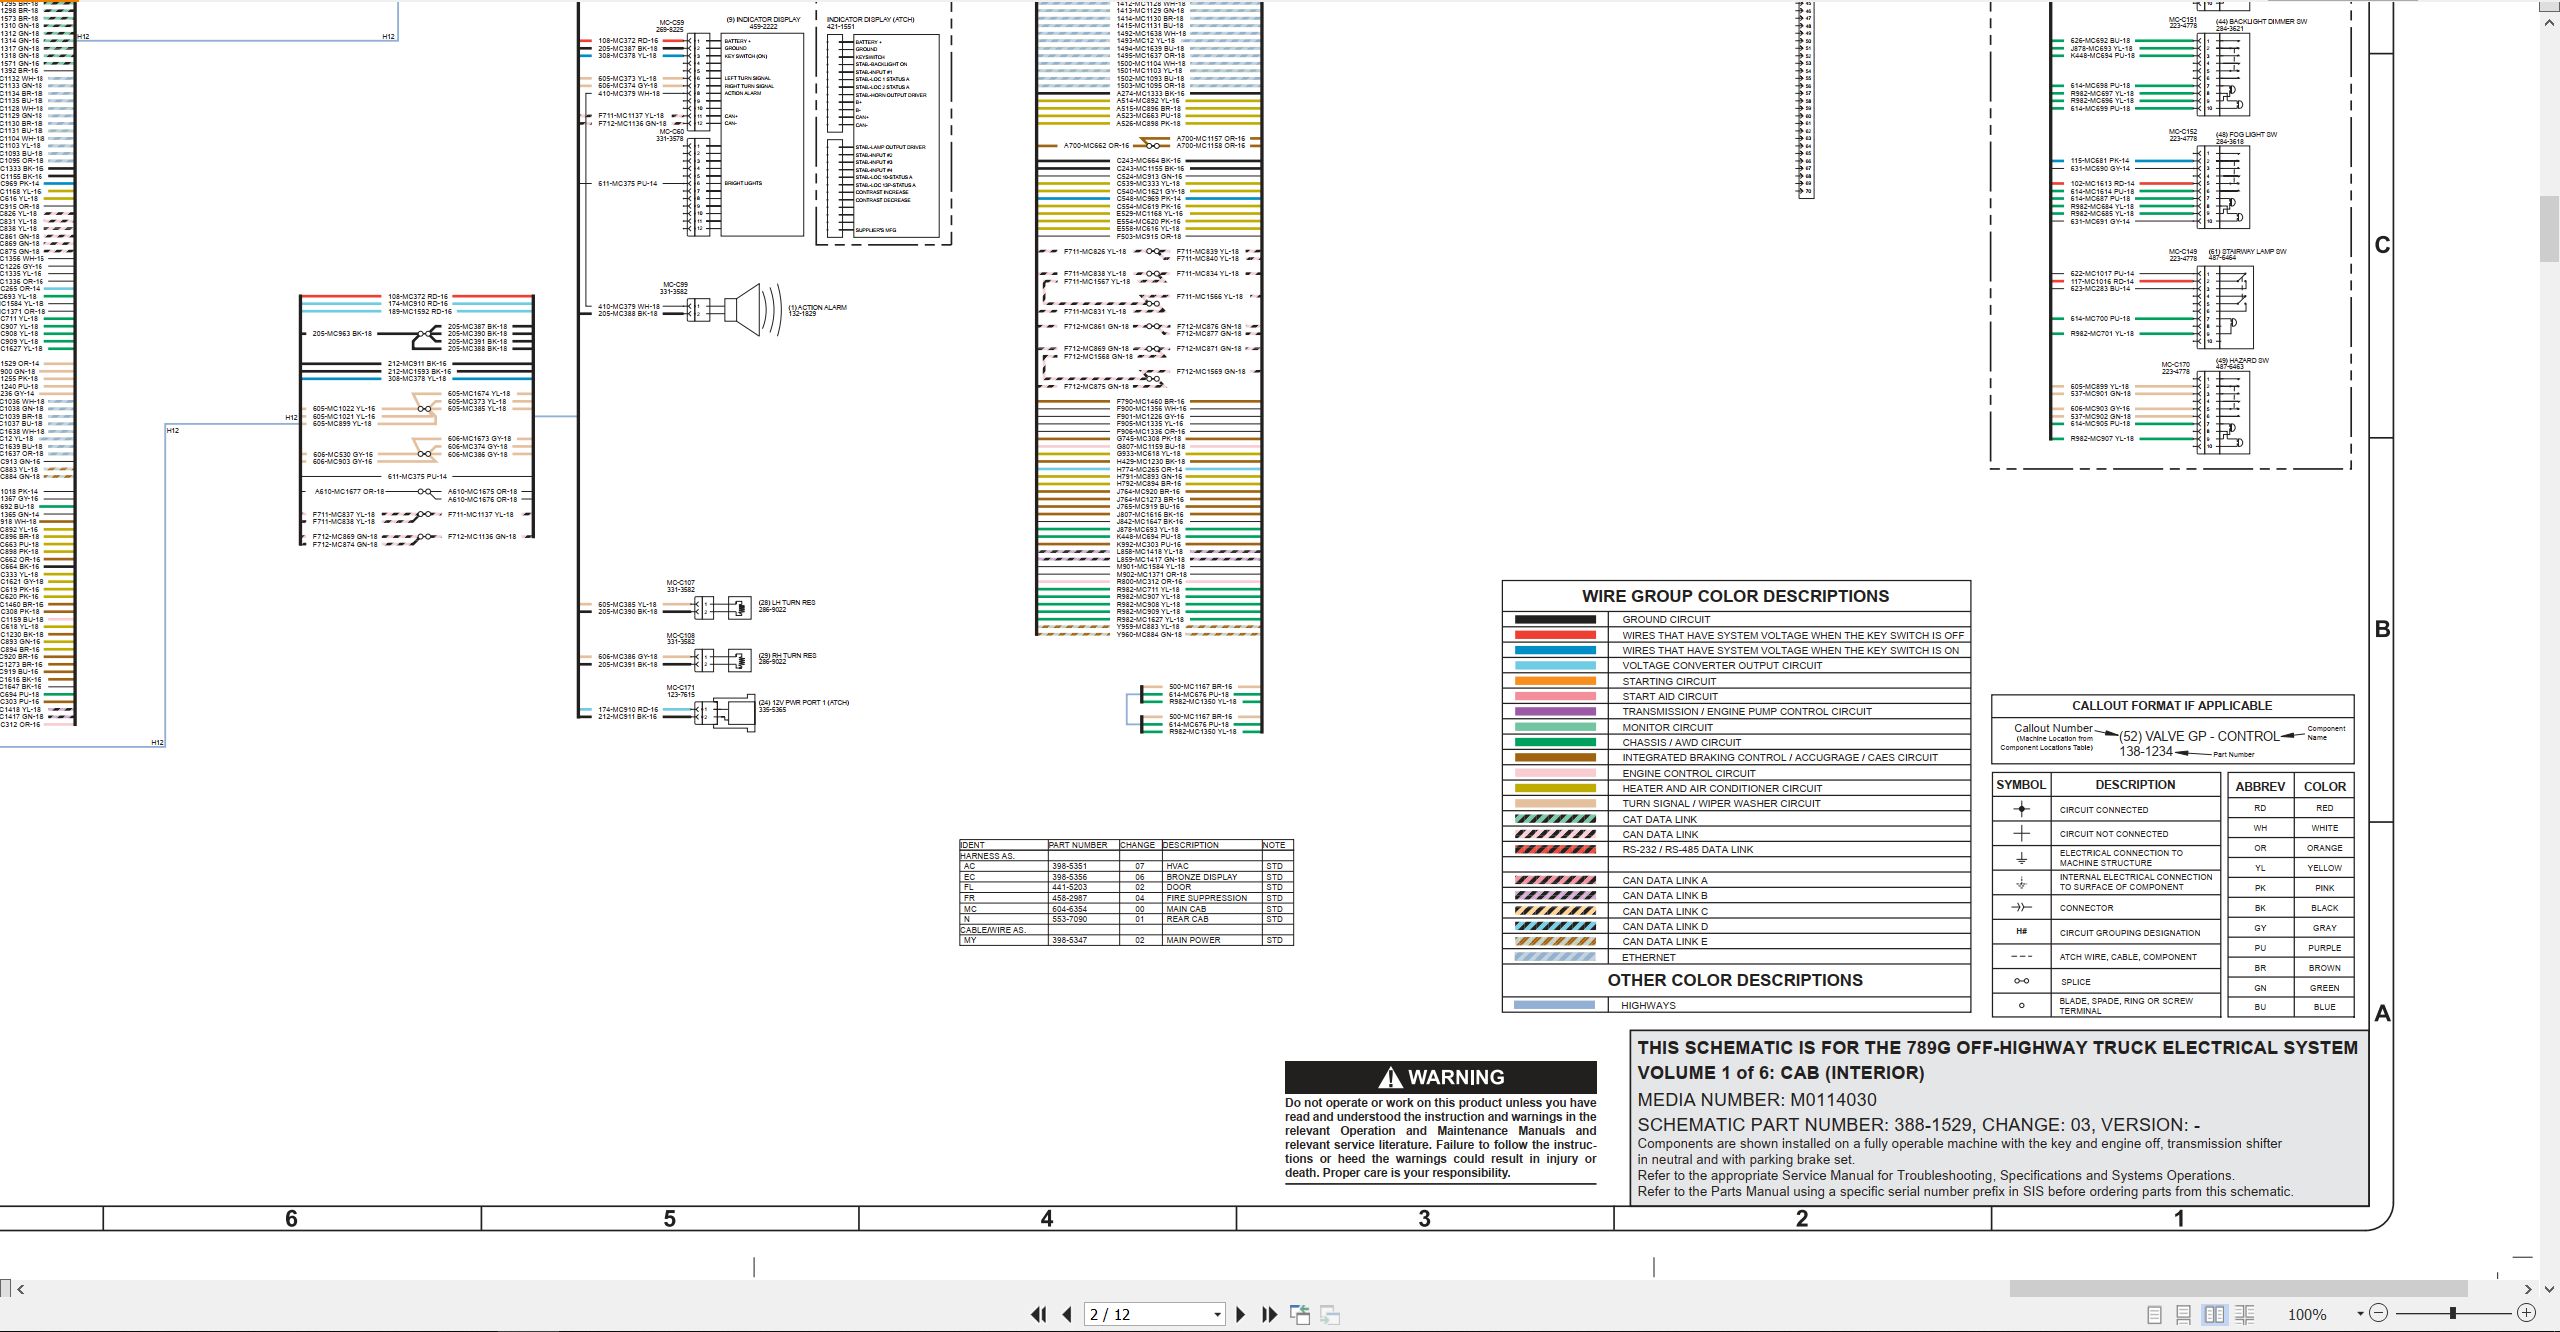
Task: Click the ENGINE CONTROL CIRCUIT entry
Action: [x=1688, y=773]
